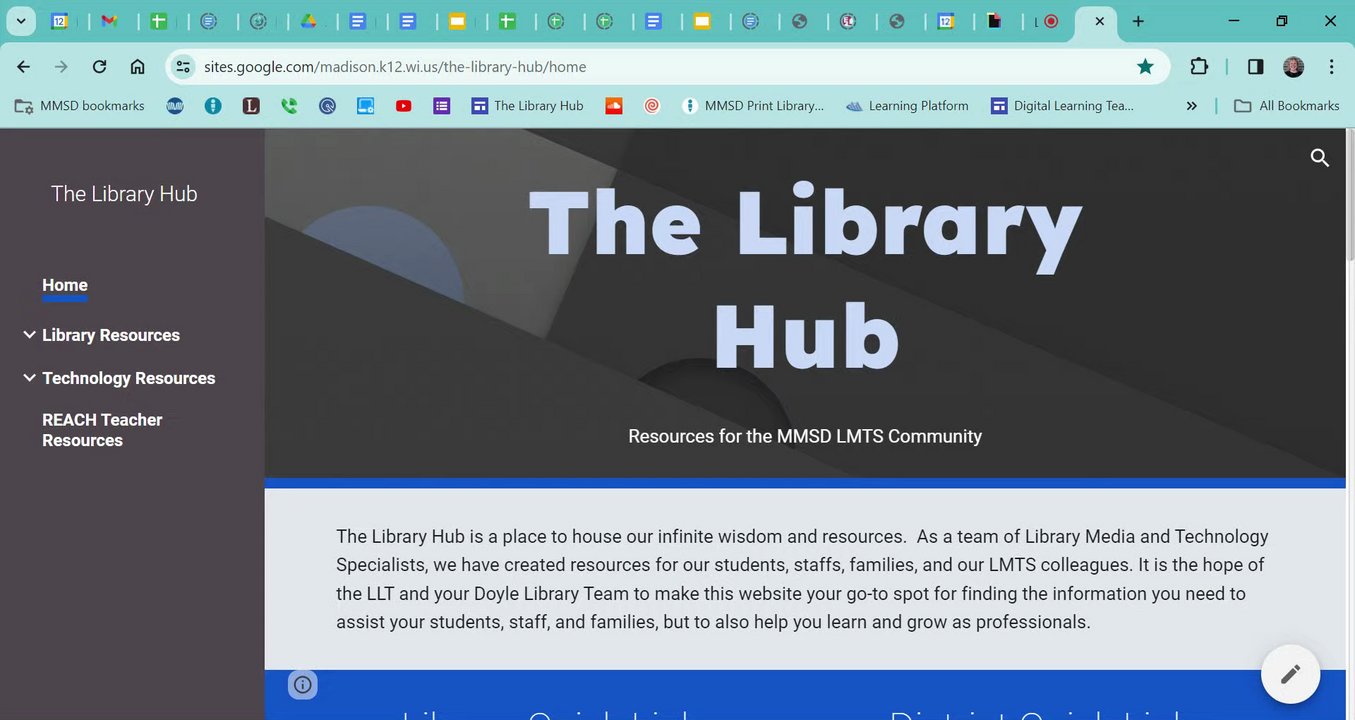Screen dimensions: 1355x720
Task: Open the Chrome profile avatar
Action: point(1293,67)
